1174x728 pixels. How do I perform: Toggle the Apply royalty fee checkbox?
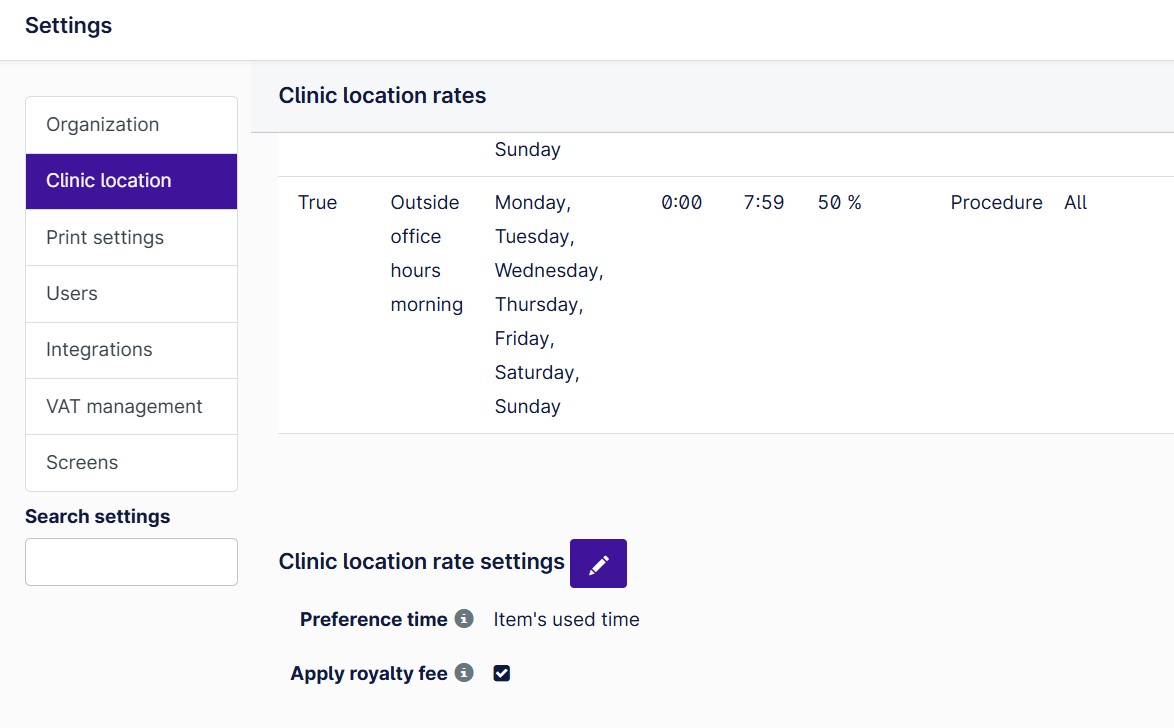(x=502, y=673)
